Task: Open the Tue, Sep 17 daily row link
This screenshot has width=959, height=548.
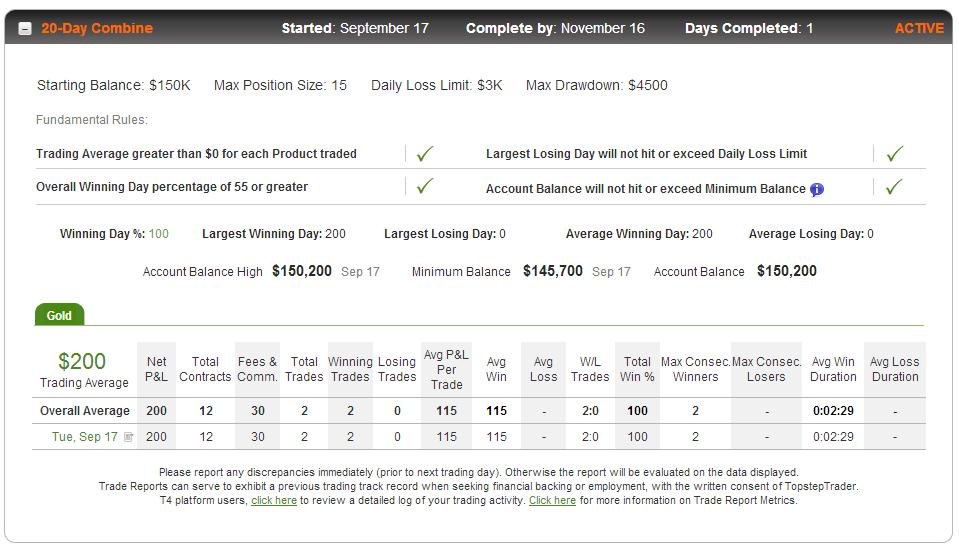Action: pos(84,437)
